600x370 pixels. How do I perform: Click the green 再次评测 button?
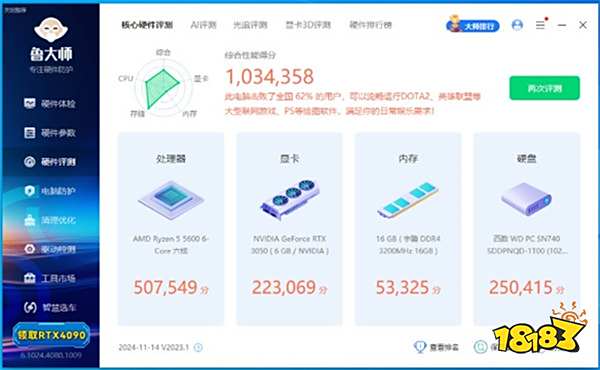(x=545, y=88)
